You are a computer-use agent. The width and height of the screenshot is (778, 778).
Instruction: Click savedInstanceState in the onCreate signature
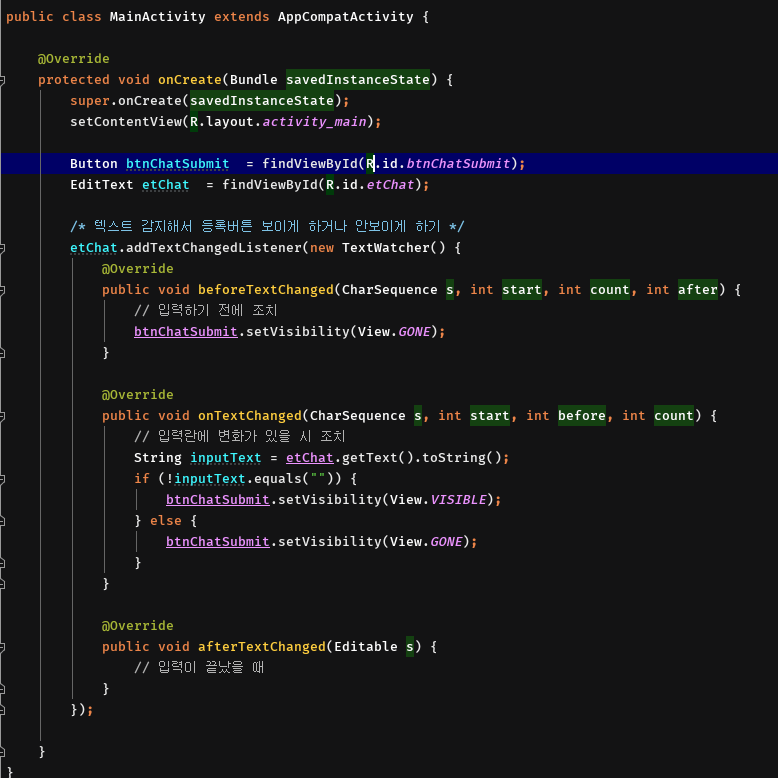coord(358,80)
